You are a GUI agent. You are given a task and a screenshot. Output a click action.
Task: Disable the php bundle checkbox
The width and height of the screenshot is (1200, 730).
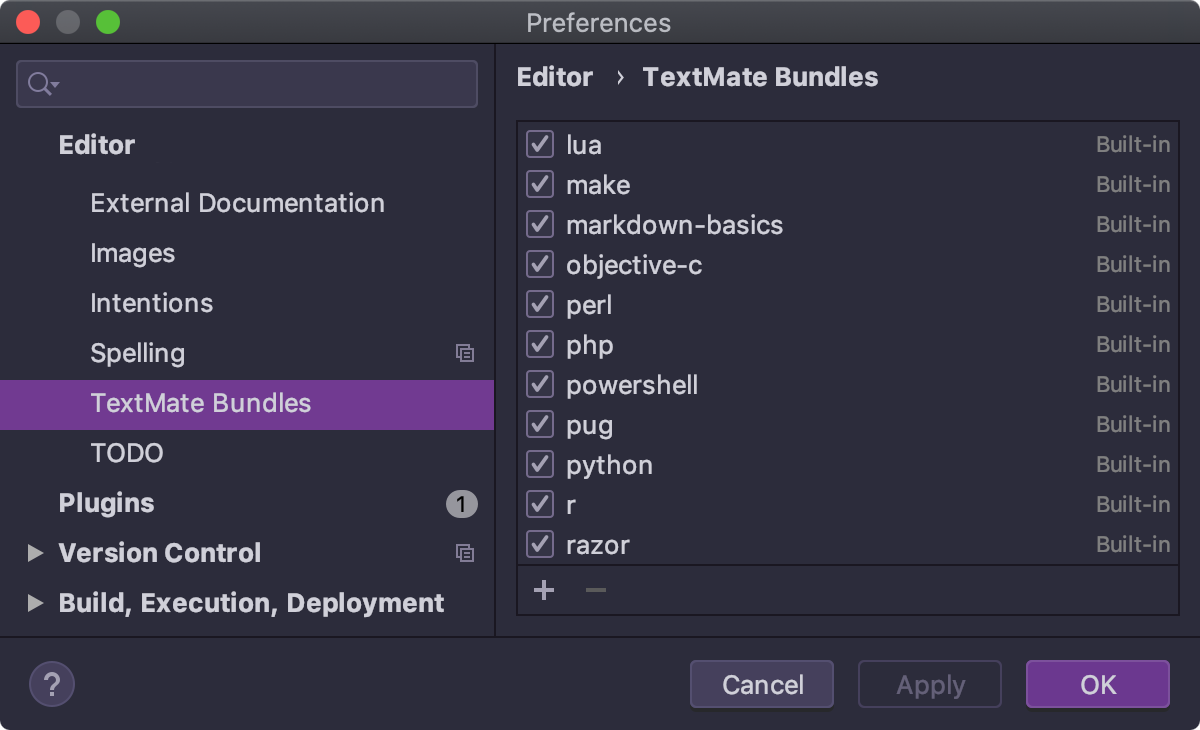(x=540, y=344)
